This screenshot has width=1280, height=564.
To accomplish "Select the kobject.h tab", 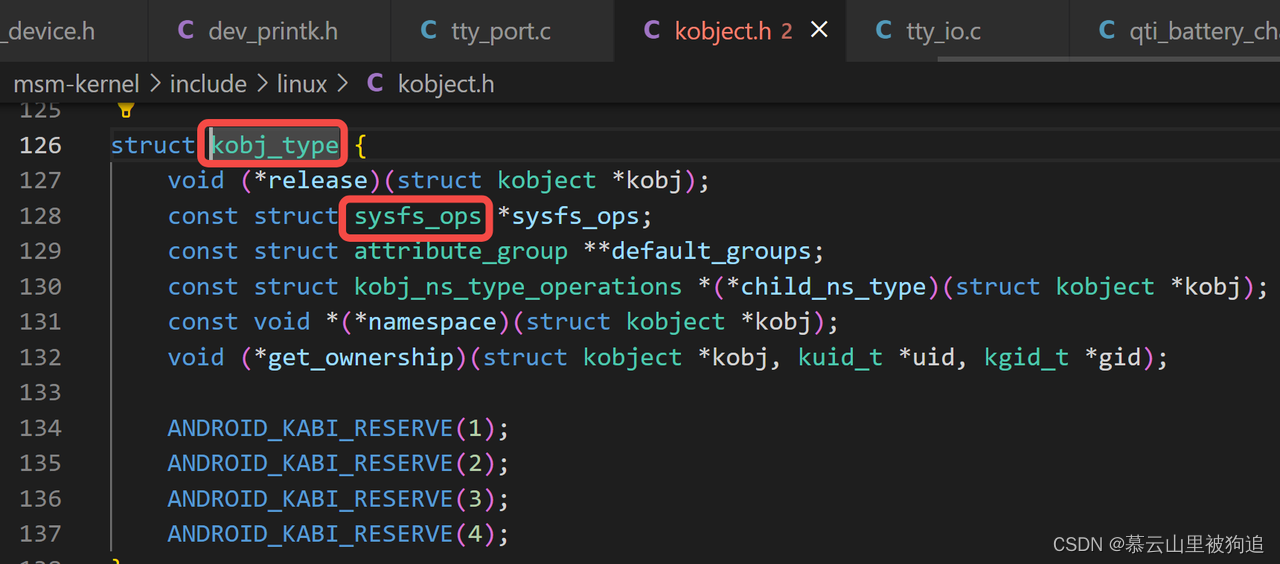I will (x=730, y=31).
